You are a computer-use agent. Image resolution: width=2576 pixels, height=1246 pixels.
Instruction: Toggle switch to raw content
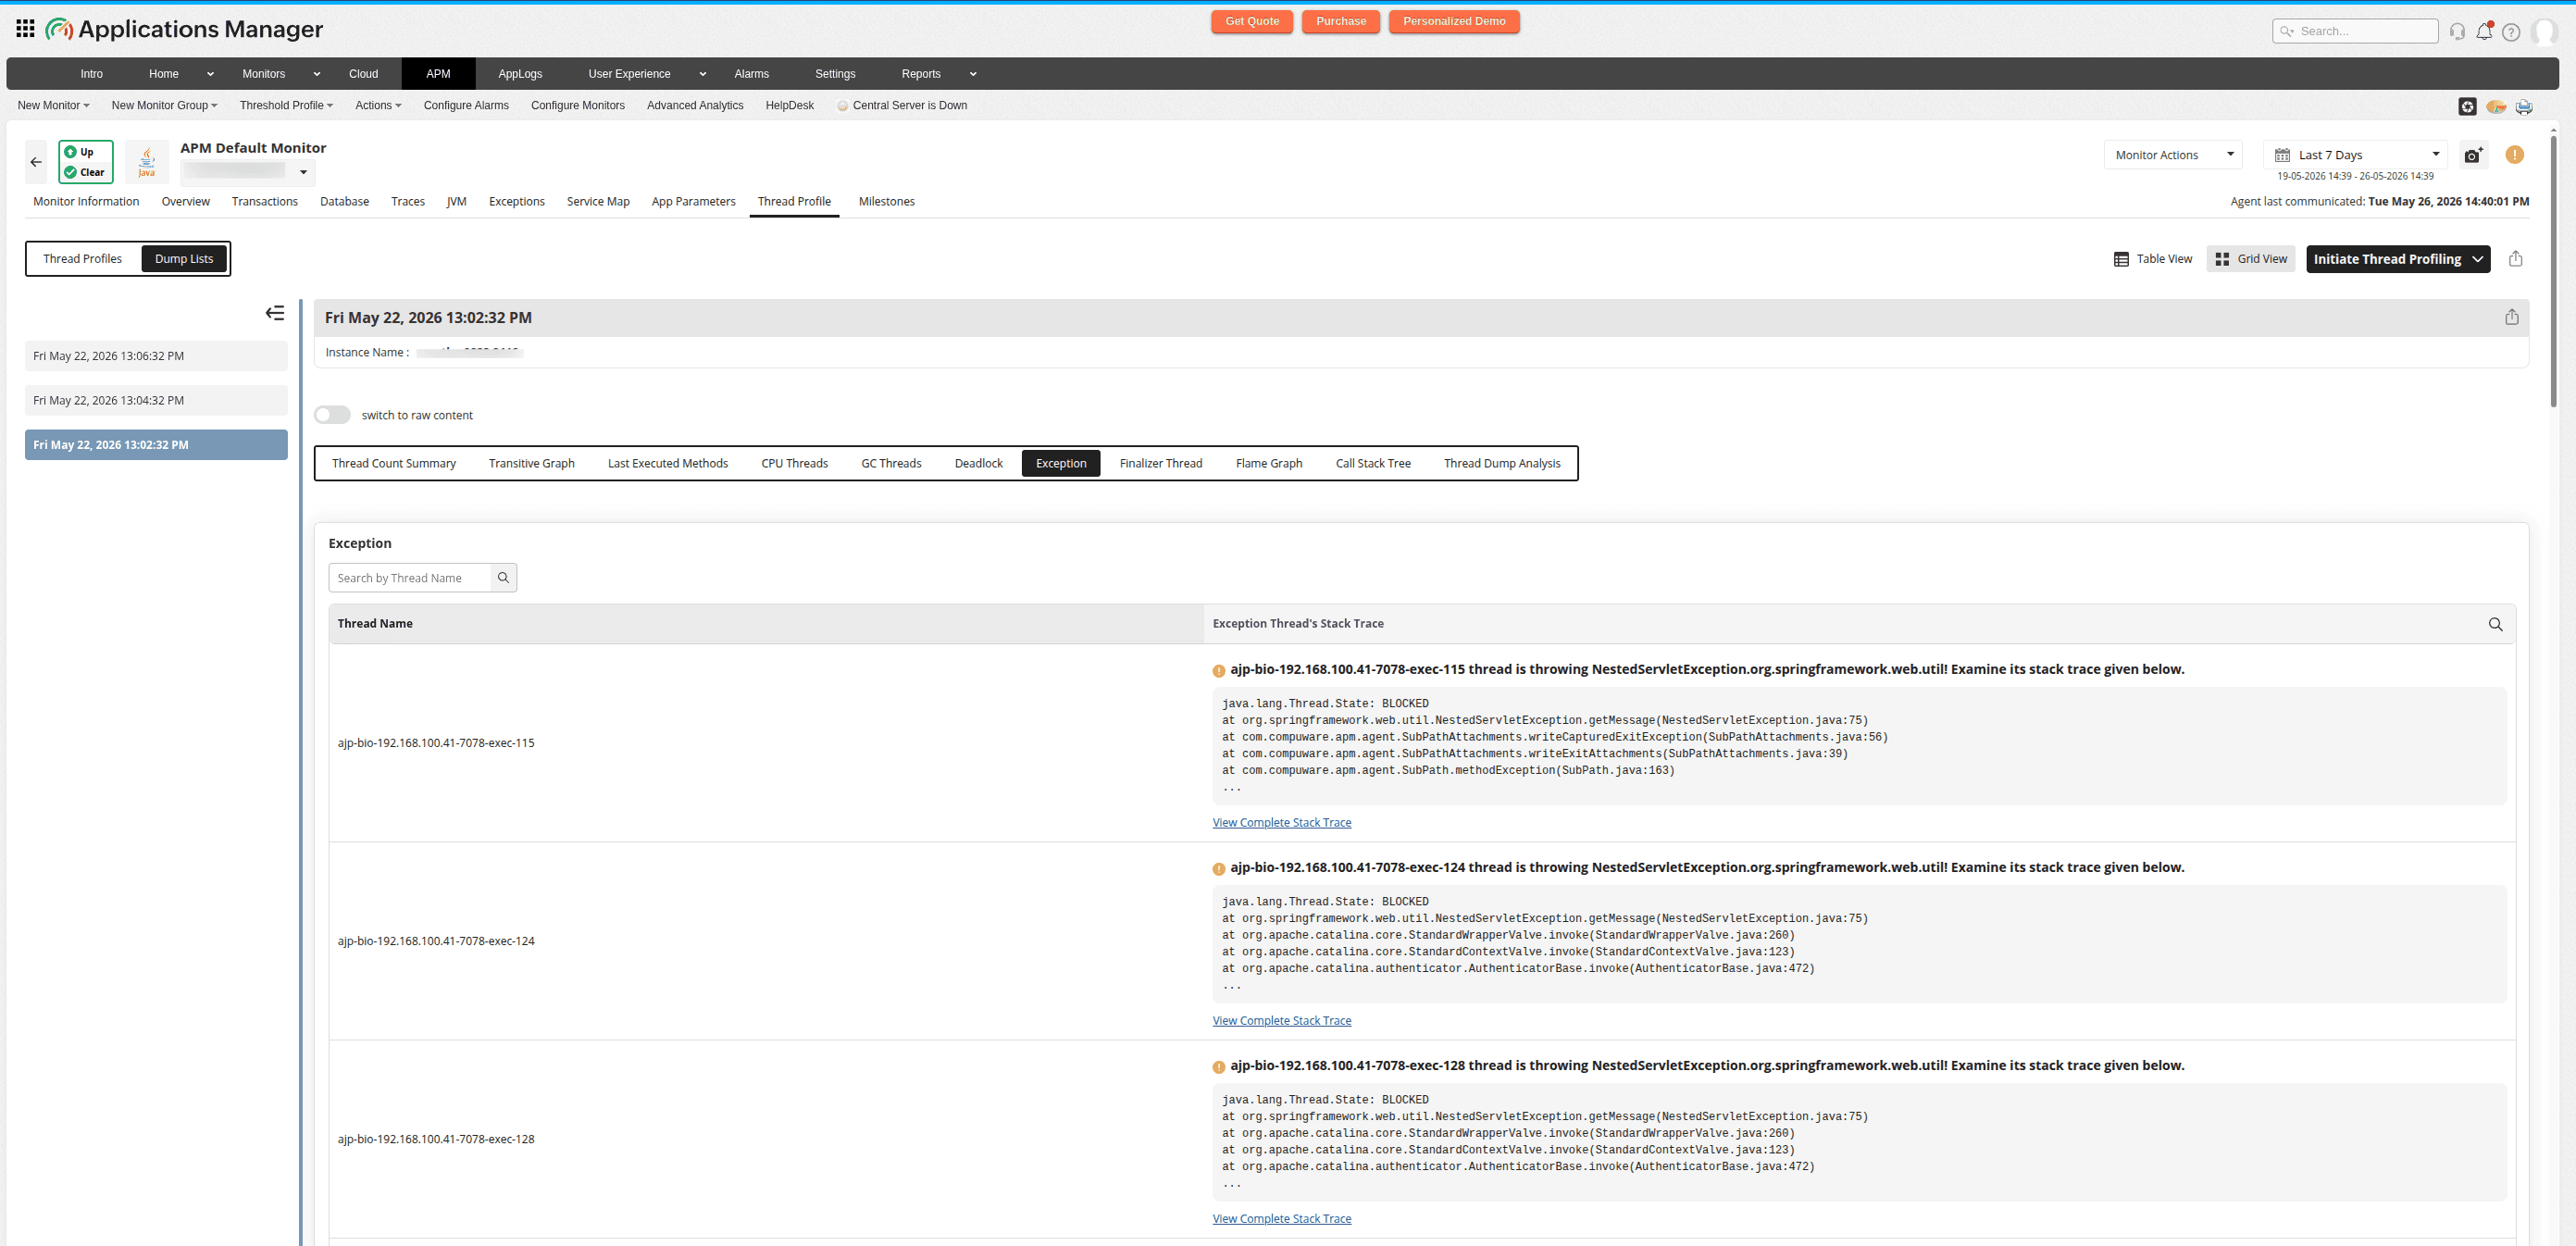[x=332, y=414]
